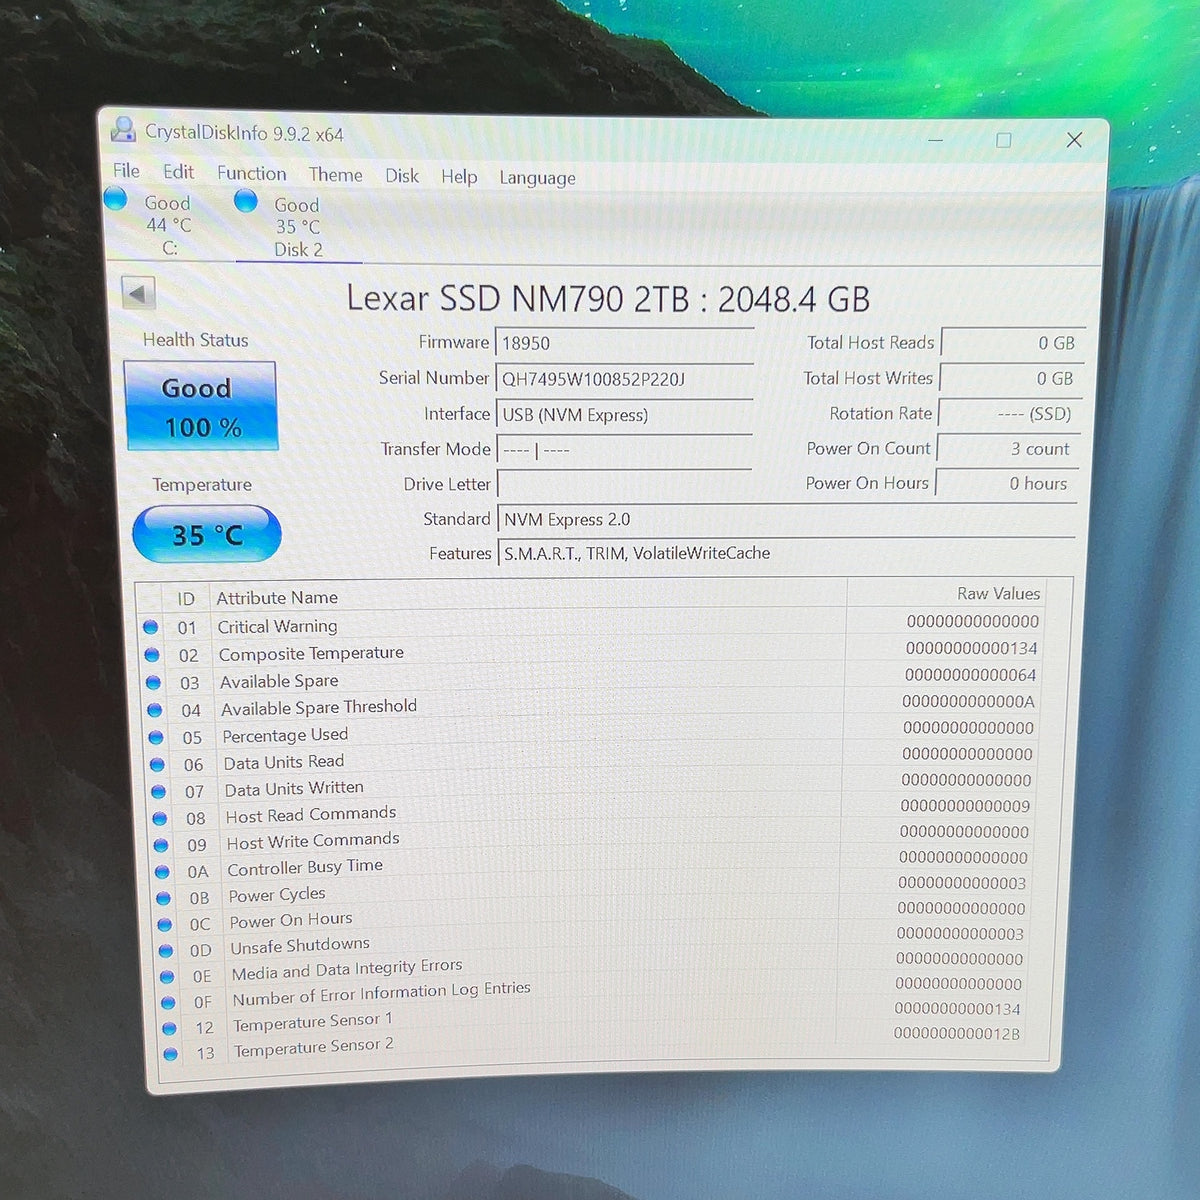
Task: Click status dot for Critical Warning row
Action: click(151, 627)
